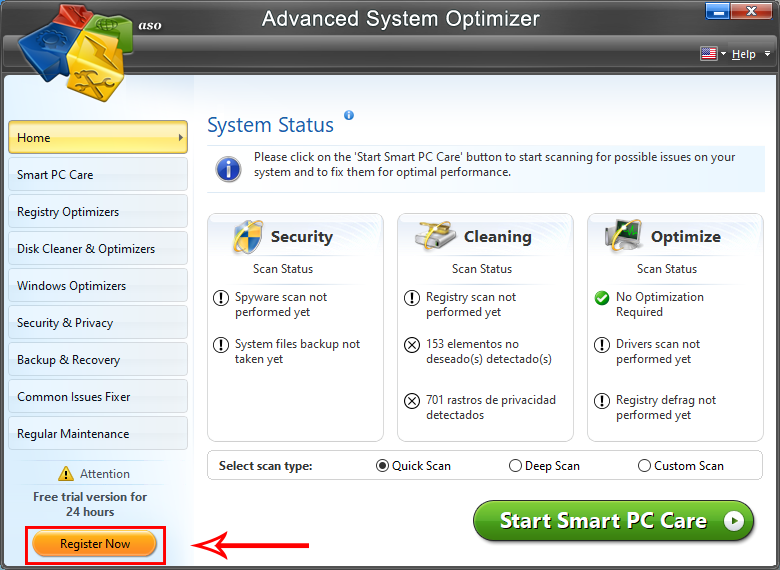Click the US flag language icon
The width and height of the screenshot is (780, 570).
tap(708, 53)
